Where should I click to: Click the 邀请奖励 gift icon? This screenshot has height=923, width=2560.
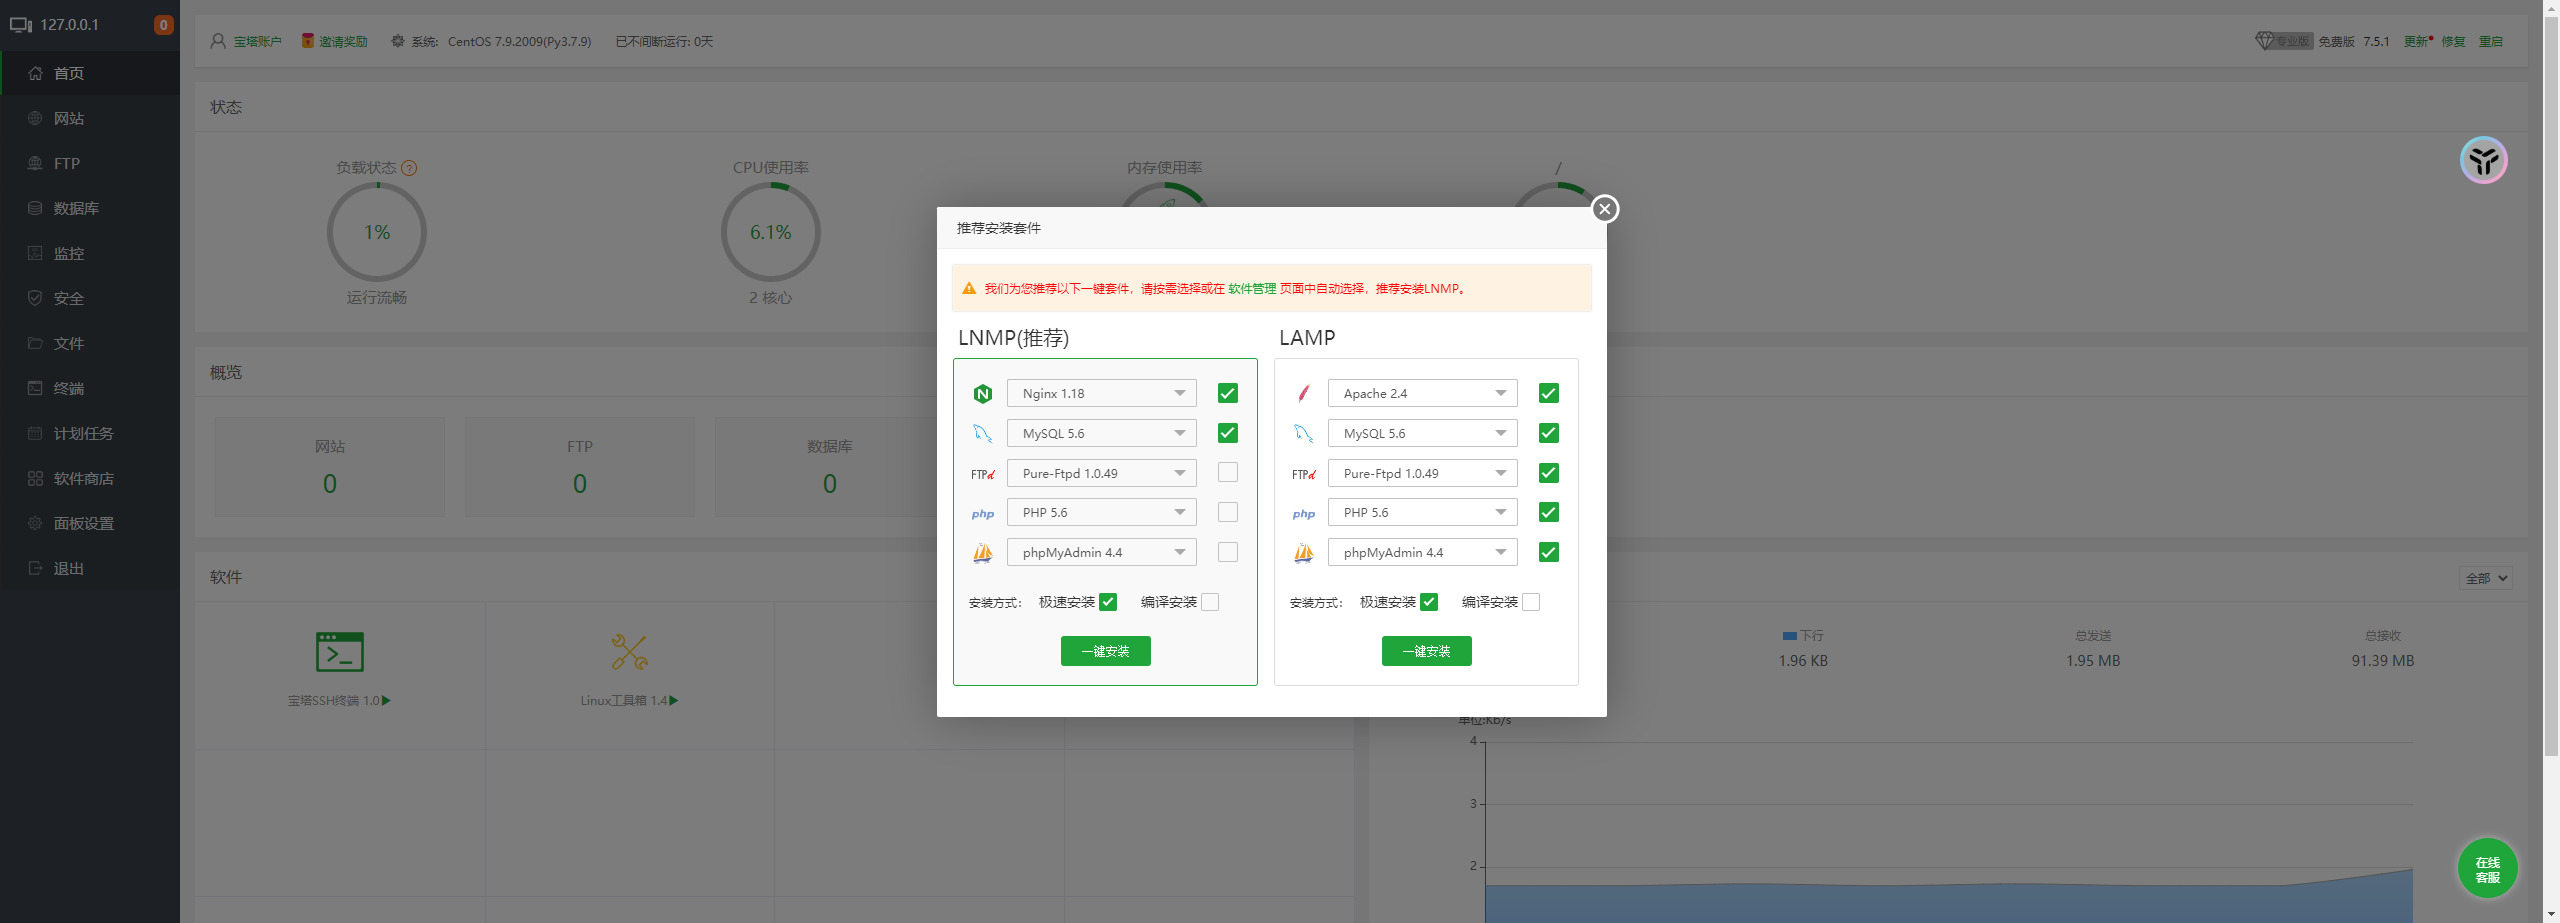[x=308, y=41]
